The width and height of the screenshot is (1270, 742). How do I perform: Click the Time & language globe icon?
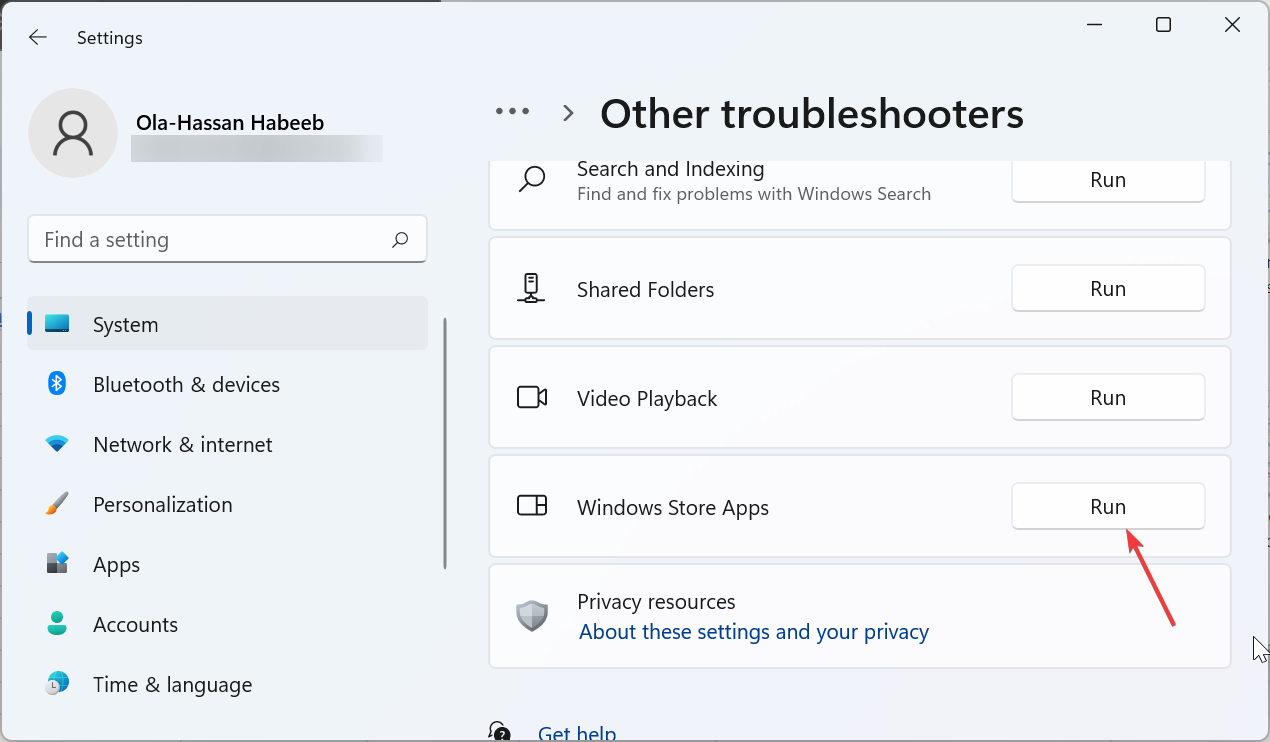coord(57,684)
